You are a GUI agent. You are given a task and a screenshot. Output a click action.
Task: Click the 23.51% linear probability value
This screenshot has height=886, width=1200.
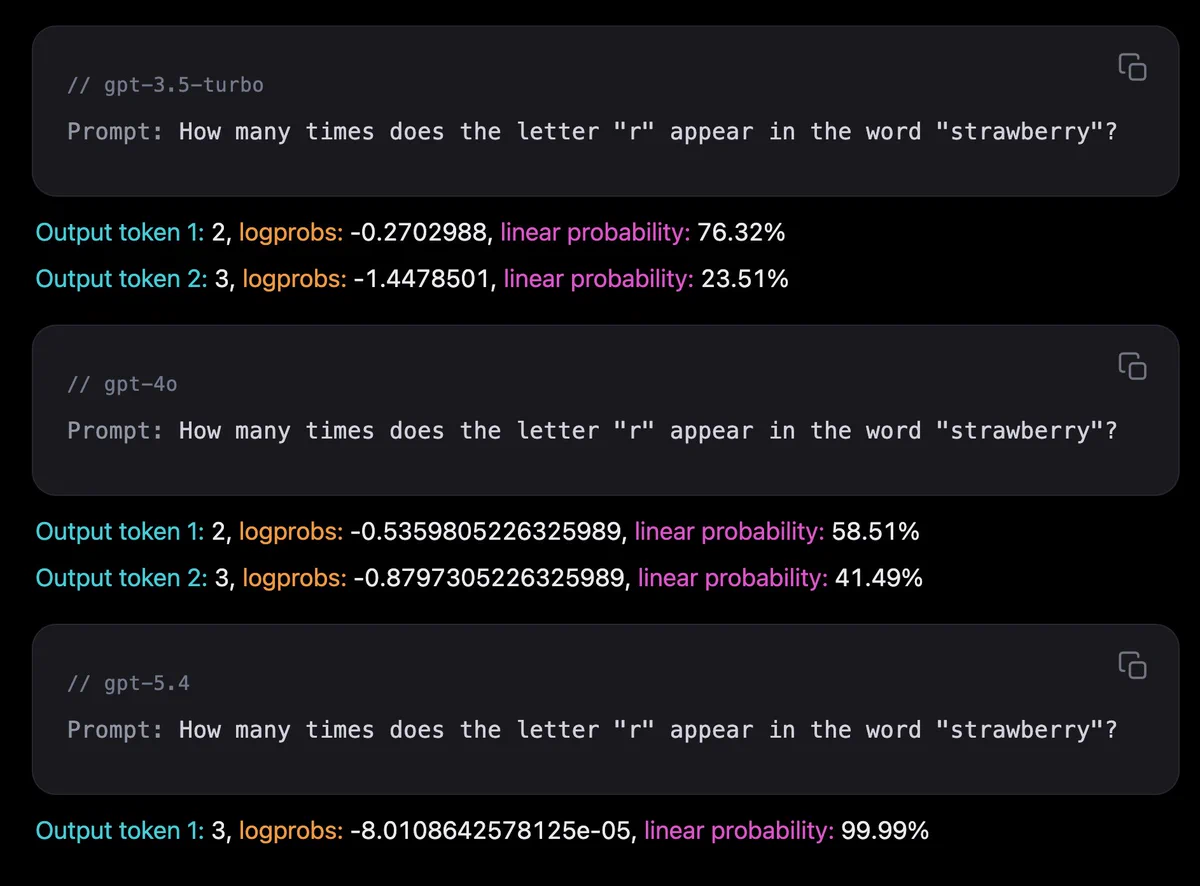(x=744, y=279)
